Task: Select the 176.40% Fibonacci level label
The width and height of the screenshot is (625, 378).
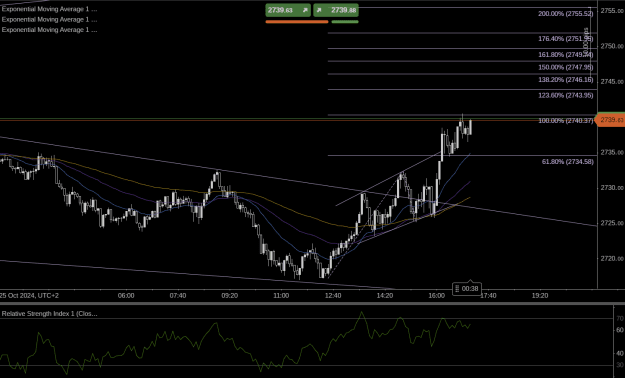Action: 565,39
